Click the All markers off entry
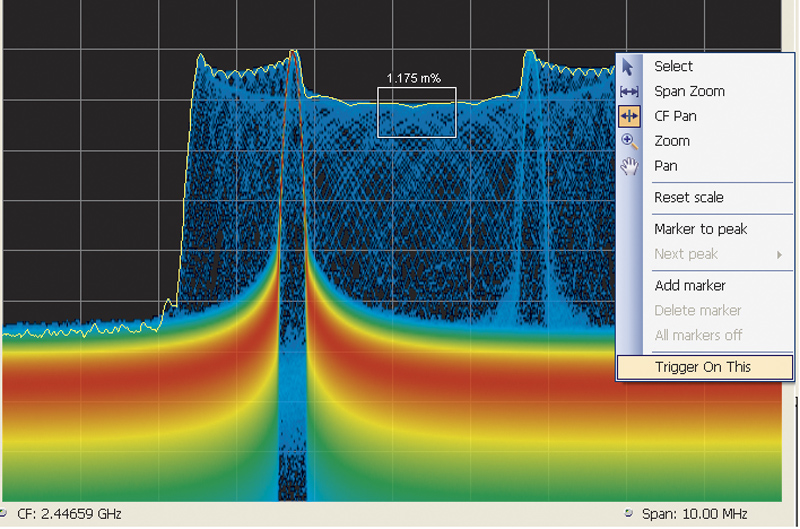This screenshot has height=529, width=800. 697,336
